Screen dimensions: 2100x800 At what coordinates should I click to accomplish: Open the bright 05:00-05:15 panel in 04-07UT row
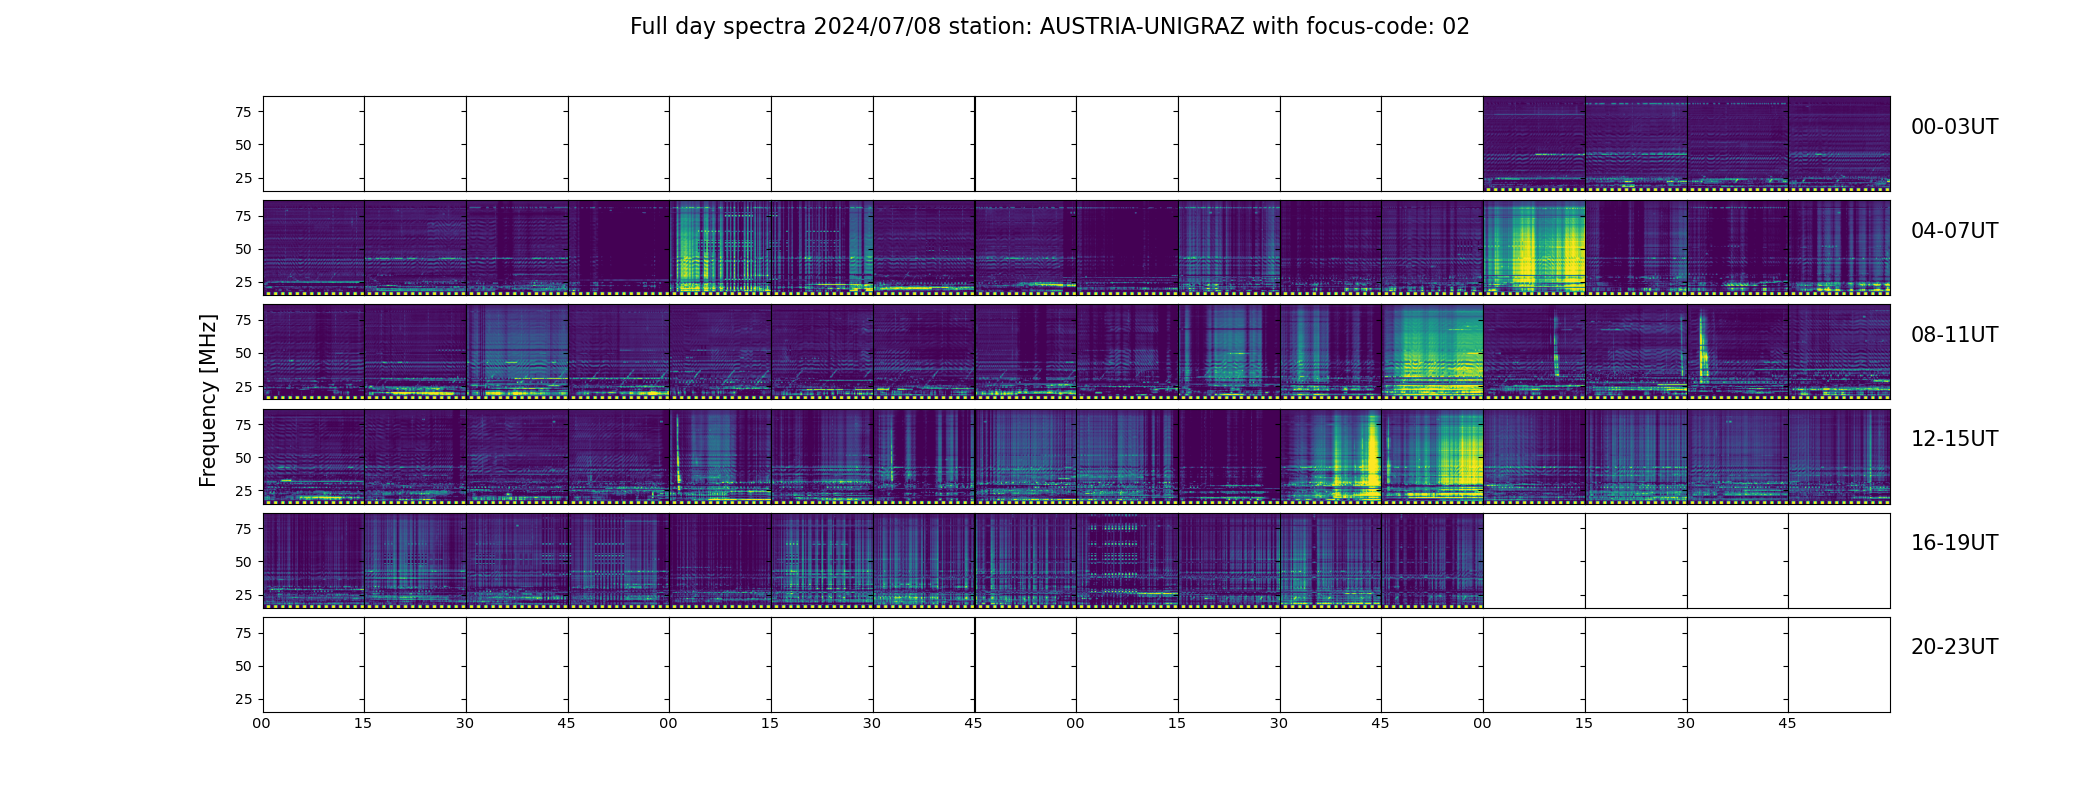pyautogui.click(x=720, y=248)
